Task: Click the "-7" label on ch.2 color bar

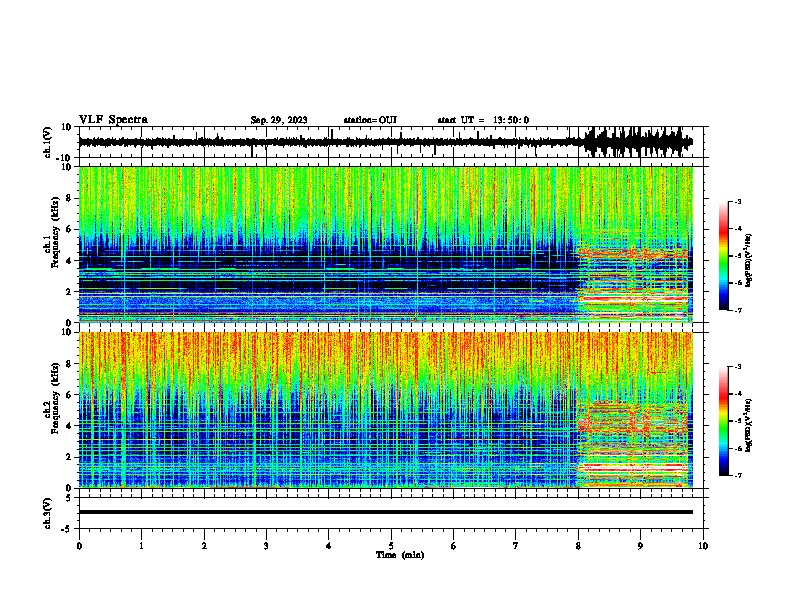Action: 738,475
